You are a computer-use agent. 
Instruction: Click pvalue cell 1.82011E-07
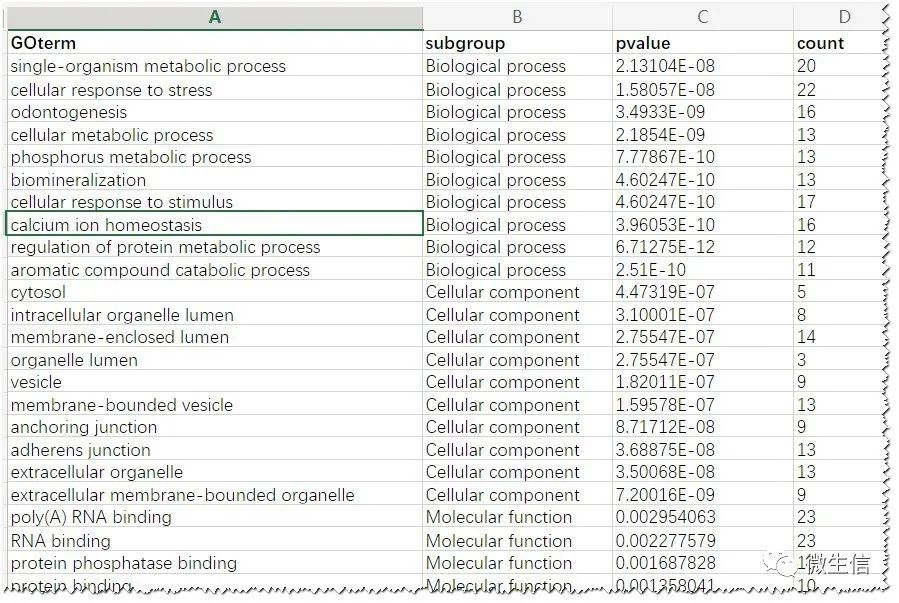pos(702,382)
